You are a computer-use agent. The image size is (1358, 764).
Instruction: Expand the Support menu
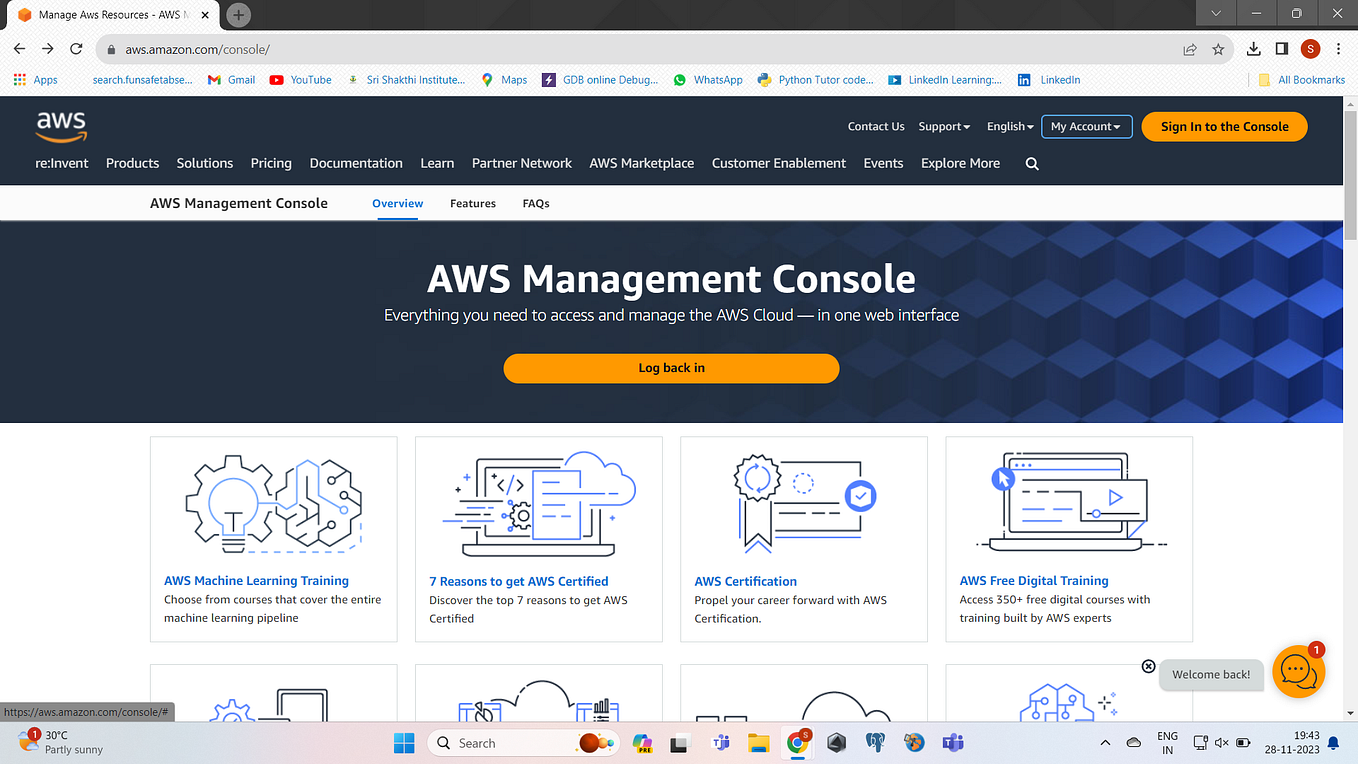[x=943, y=126]
